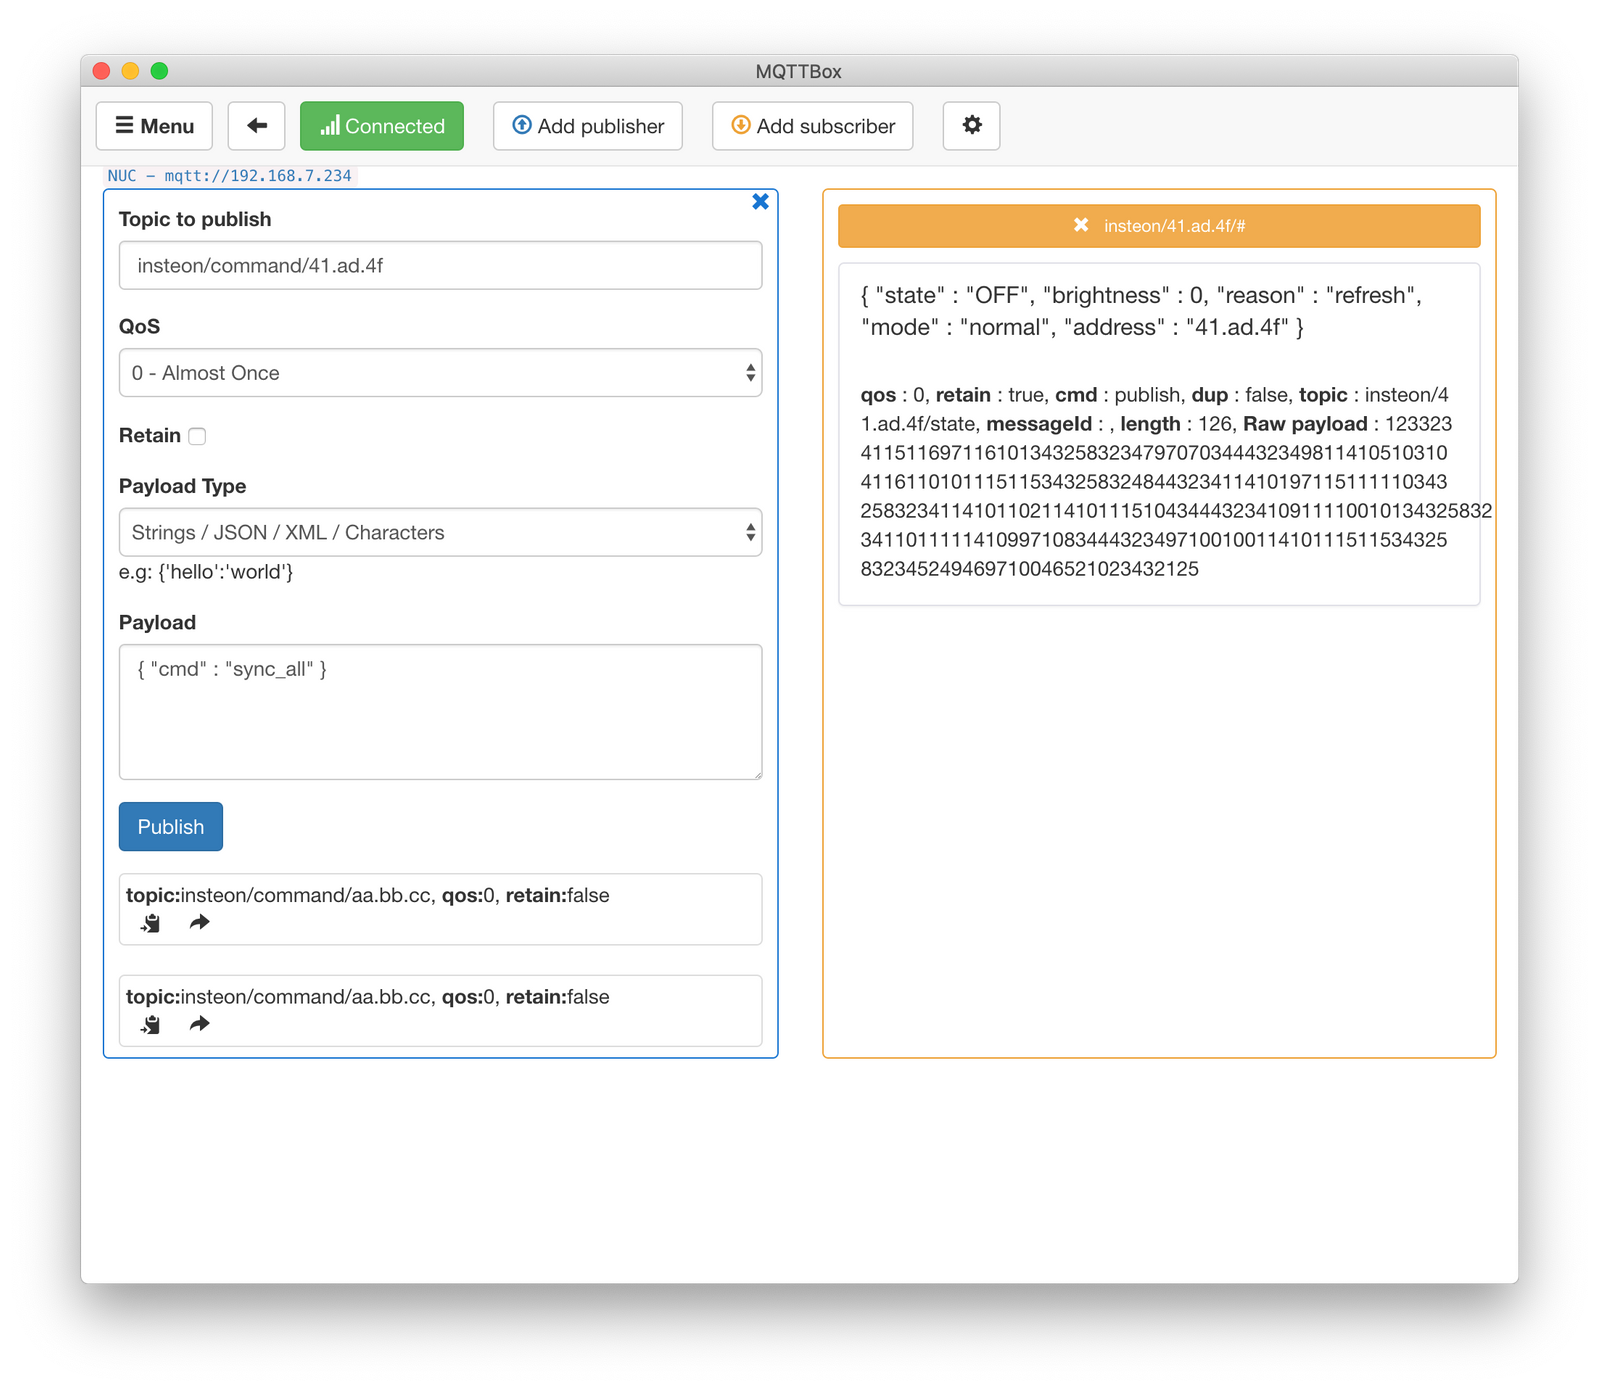Viewport: 1600px width, 1391px height.
Task: Open broker settings via gear icon
Action: pyautogui.click(x=971, y=125)
